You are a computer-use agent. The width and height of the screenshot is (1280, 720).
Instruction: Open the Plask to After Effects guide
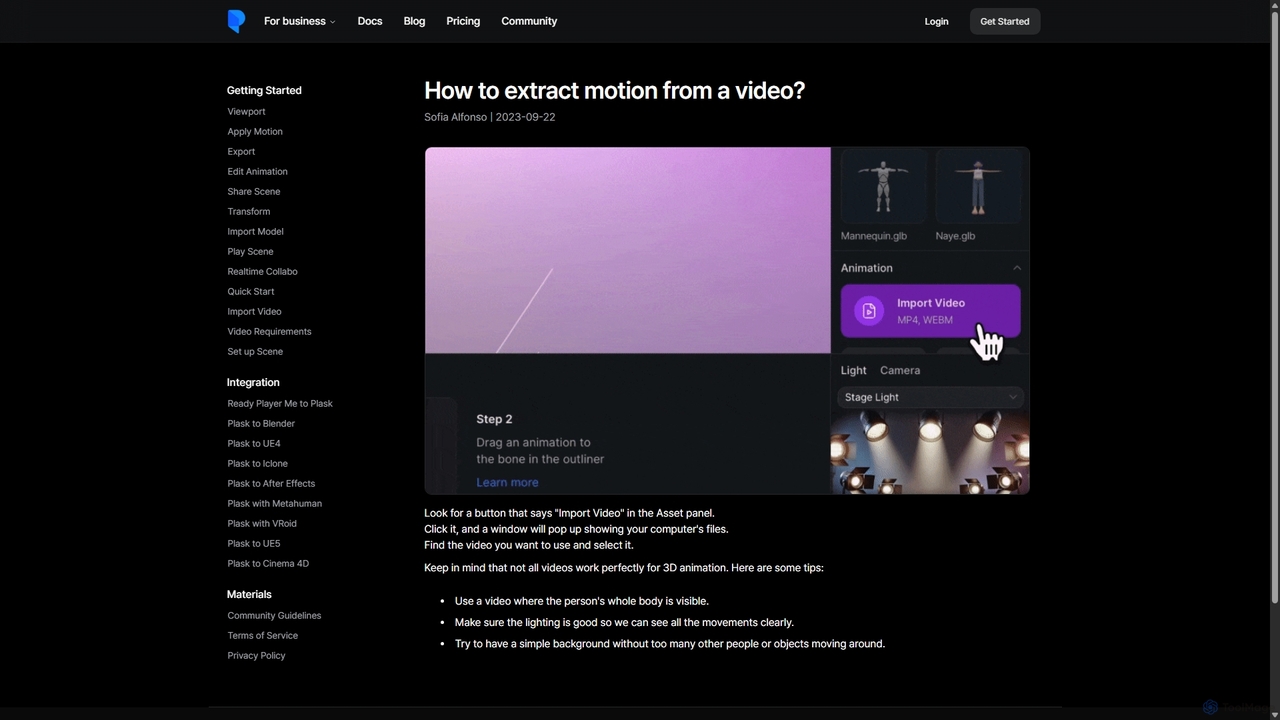click(x=271, y=484)
